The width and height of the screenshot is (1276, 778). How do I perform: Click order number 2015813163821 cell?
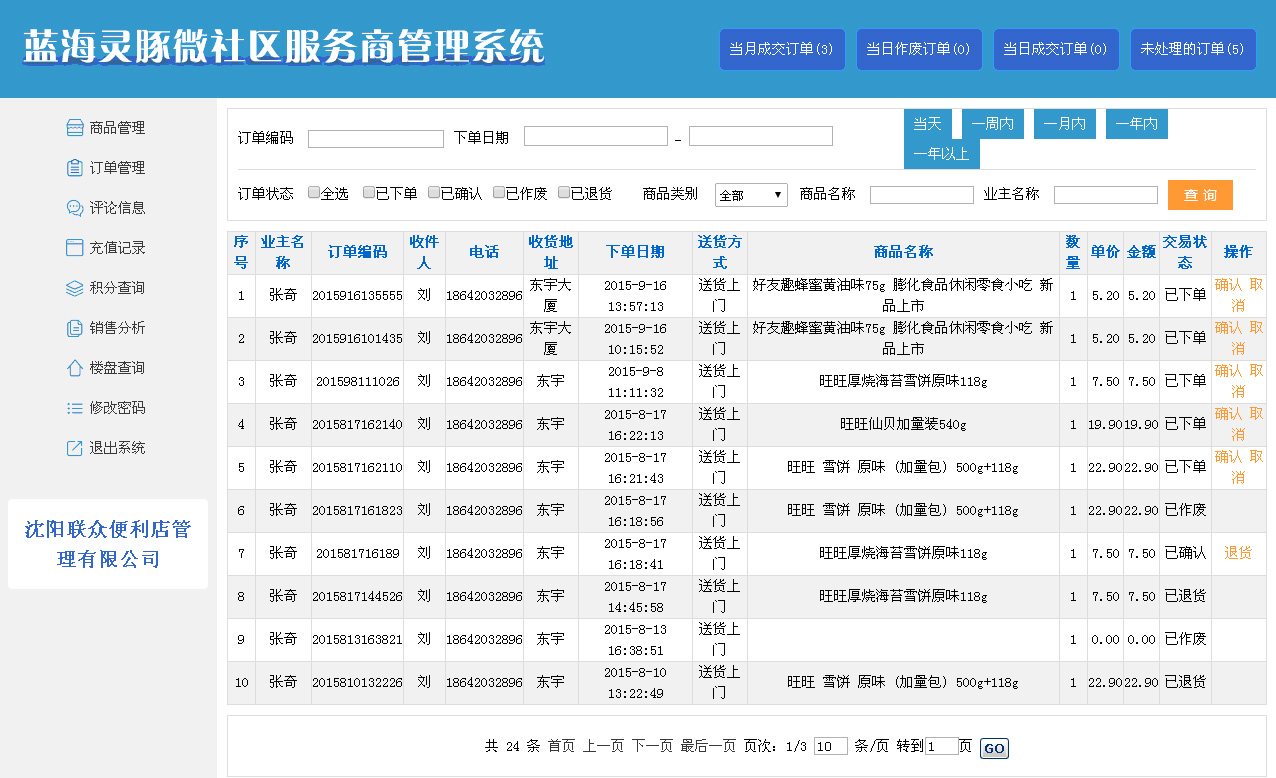pyautogui.click(x=357, y=640)
